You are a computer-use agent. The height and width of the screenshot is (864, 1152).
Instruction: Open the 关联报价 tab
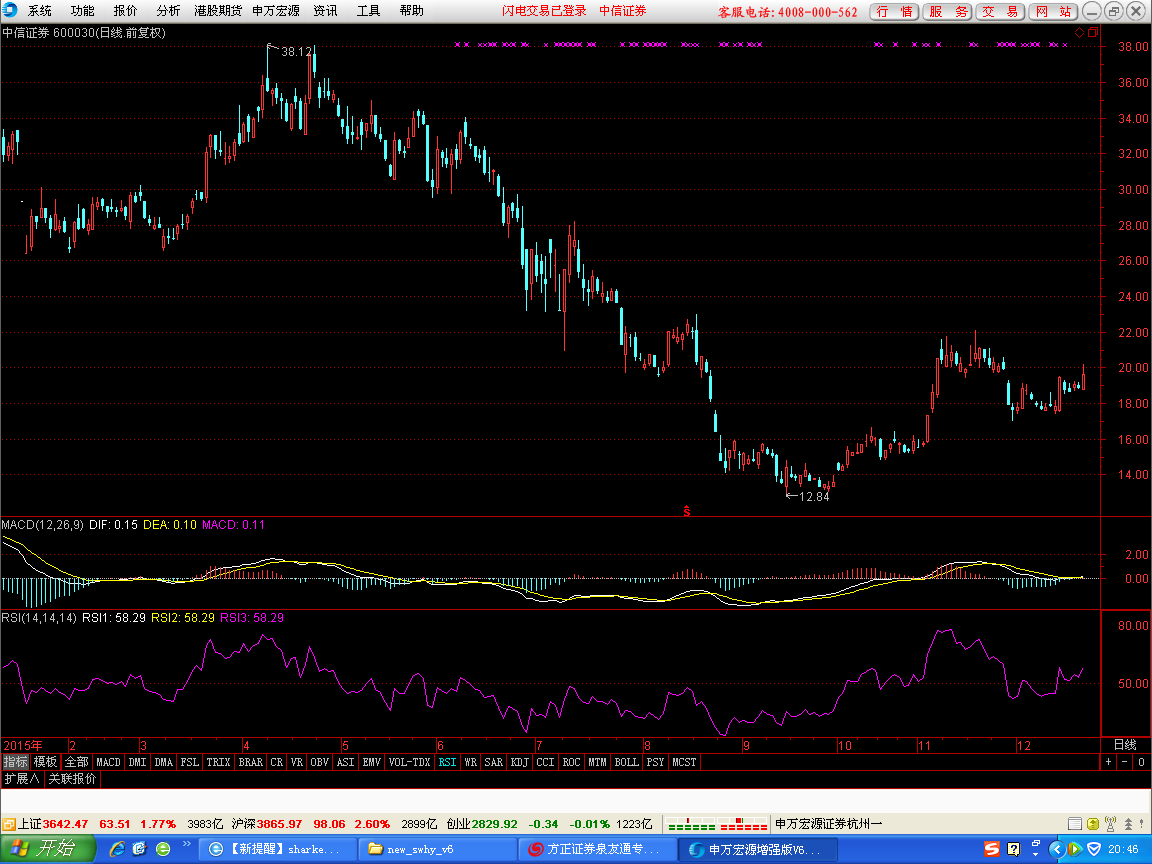72,778
